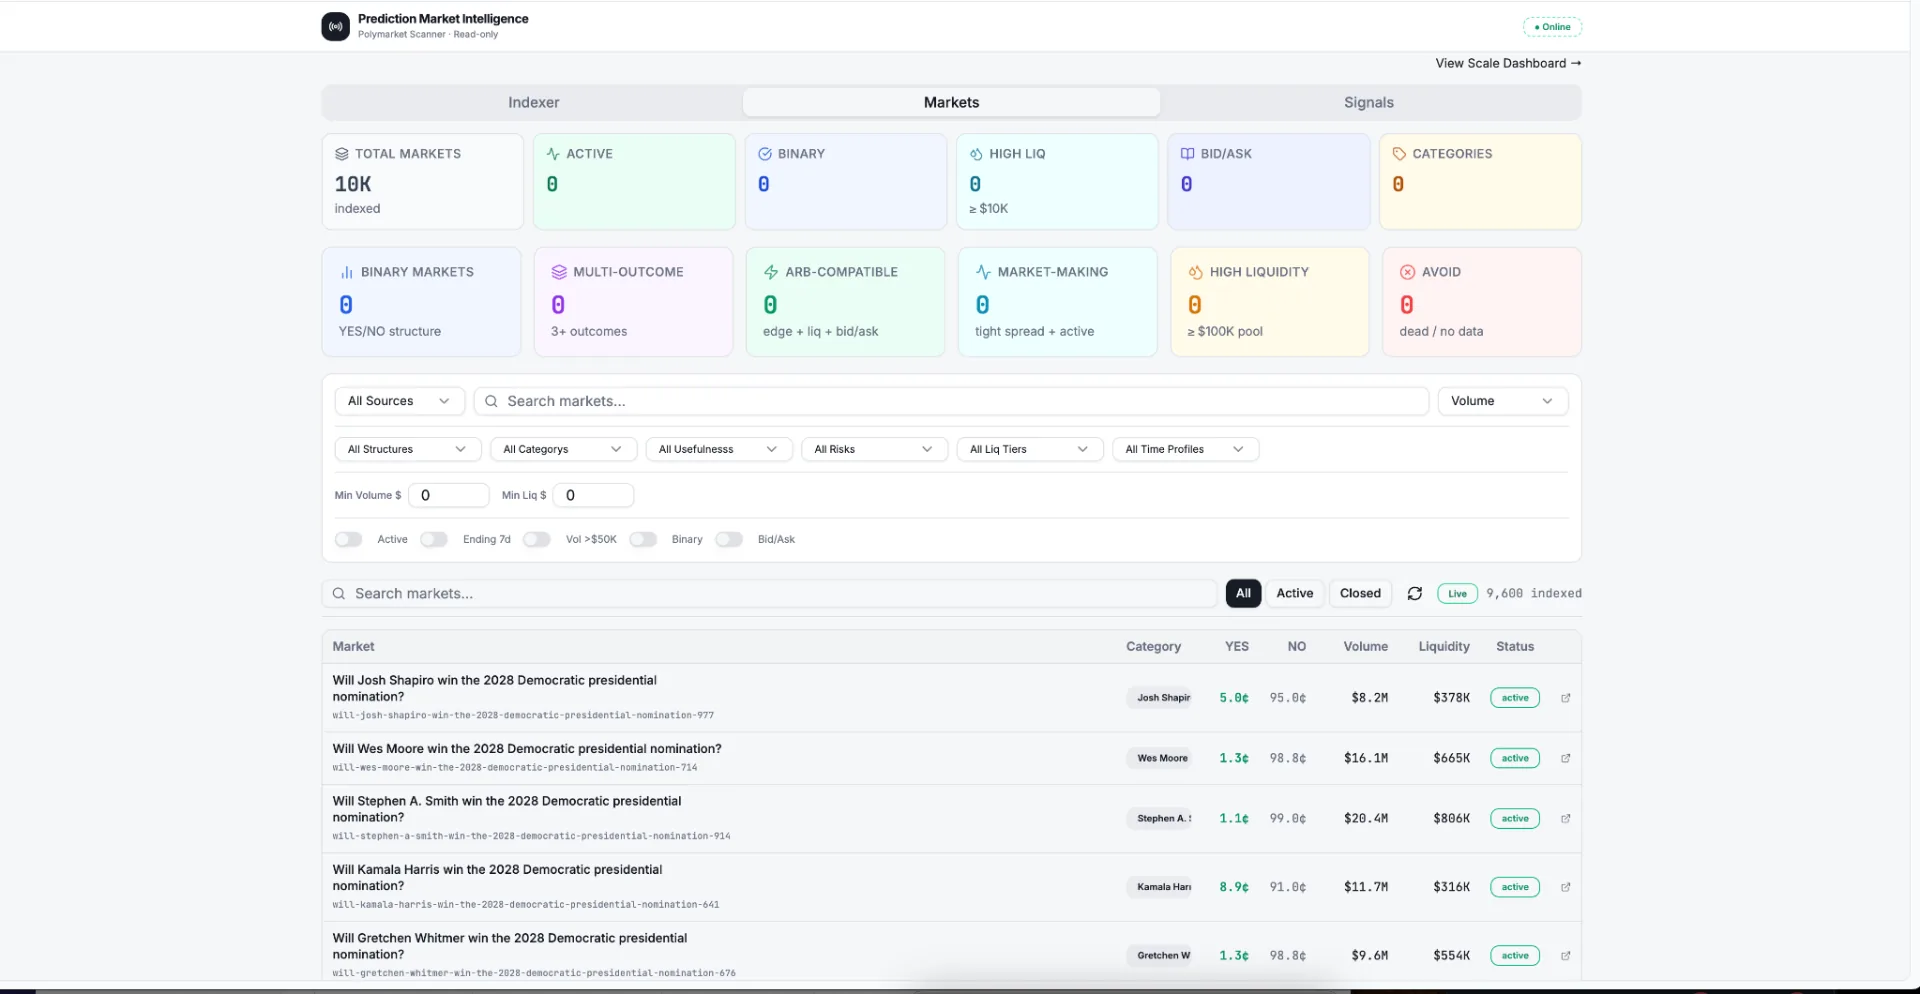Switch to the Indexer tab
The image size is (1920, 994).
point(533,102)
